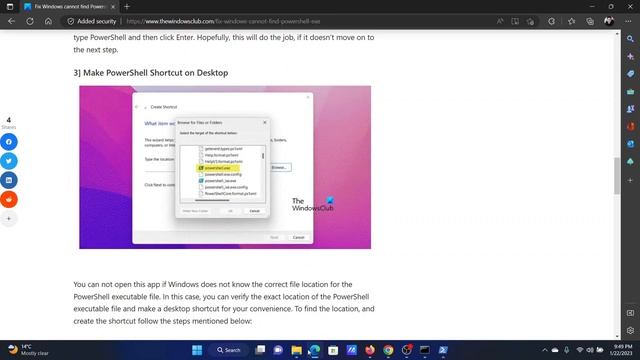The image size is (640, 360).
Task: Enter Immersive Reader via the address bar icon
Action: tap(515, 21)
